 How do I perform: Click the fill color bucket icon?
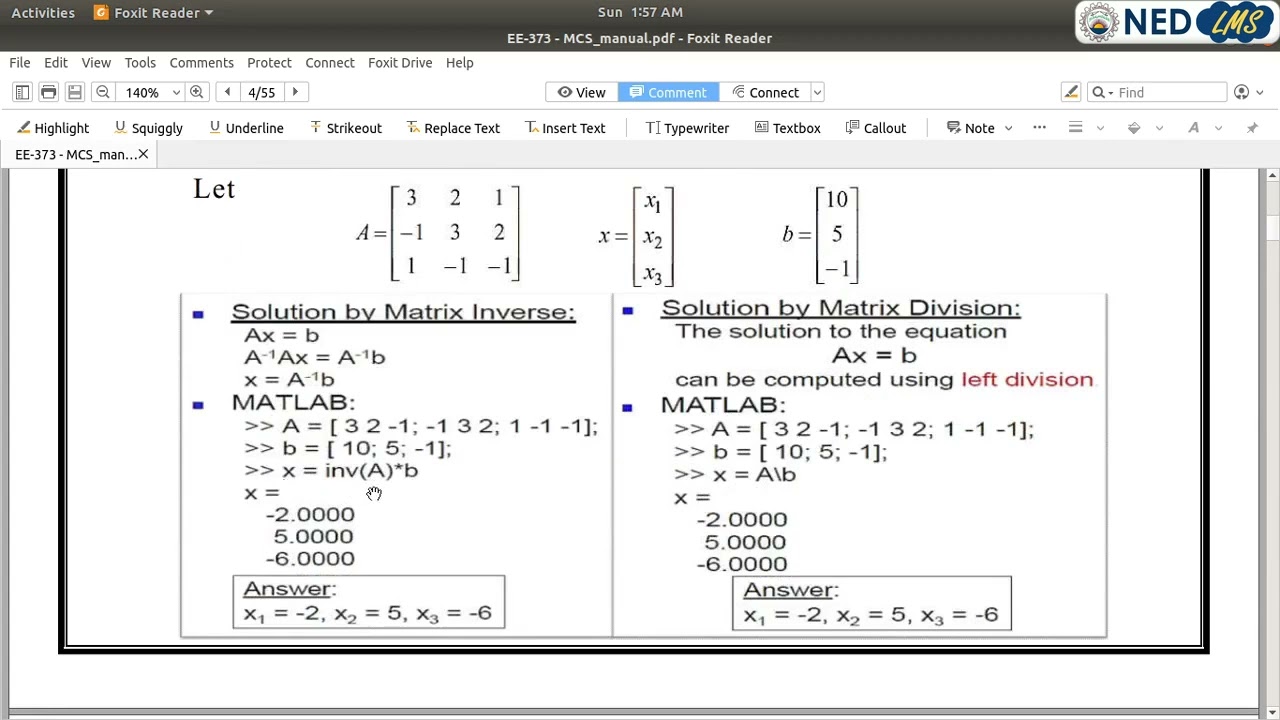[1134, 128]
